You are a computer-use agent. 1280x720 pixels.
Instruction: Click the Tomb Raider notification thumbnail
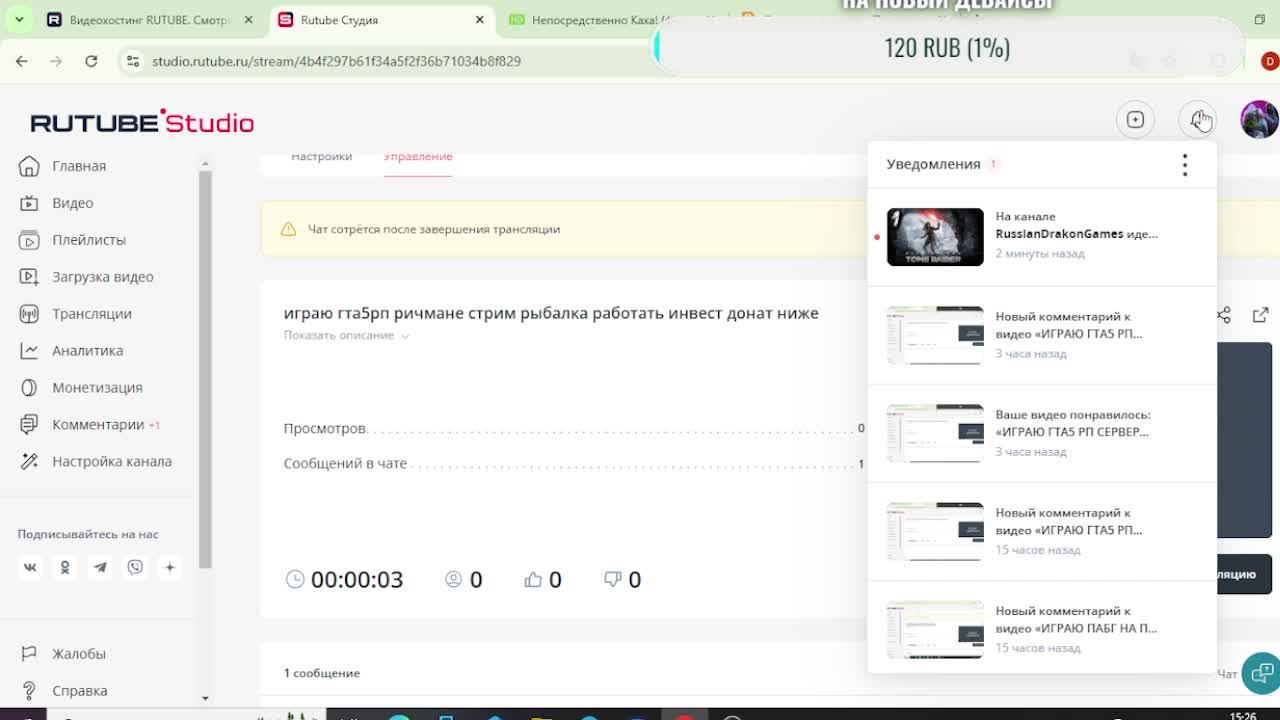(935, 237)
